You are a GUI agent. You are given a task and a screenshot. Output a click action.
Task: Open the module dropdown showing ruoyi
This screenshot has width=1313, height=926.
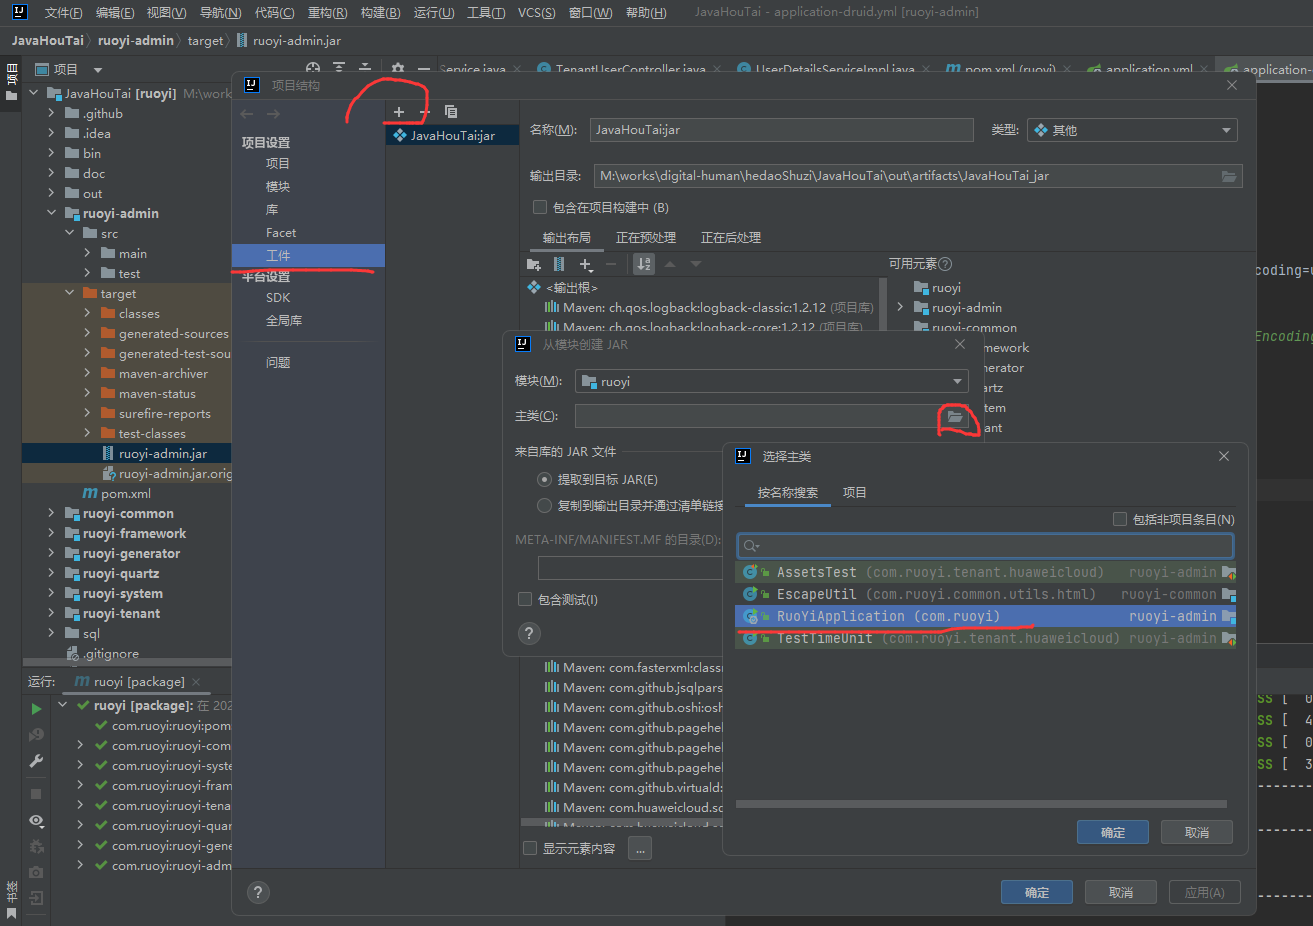(x=771, y=381)
